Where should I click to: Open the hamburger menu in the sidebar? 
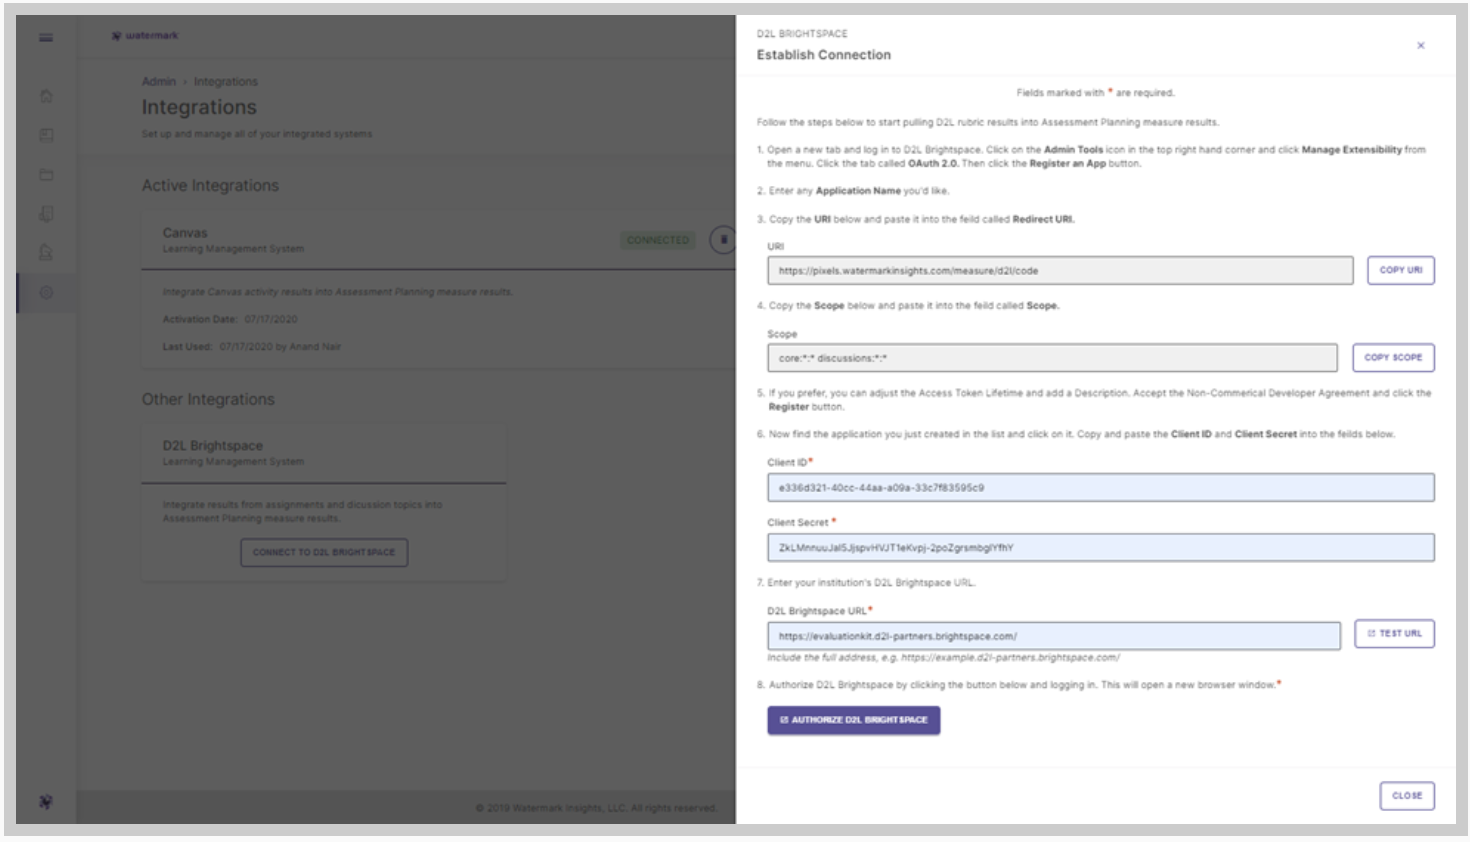coord(46,37)
